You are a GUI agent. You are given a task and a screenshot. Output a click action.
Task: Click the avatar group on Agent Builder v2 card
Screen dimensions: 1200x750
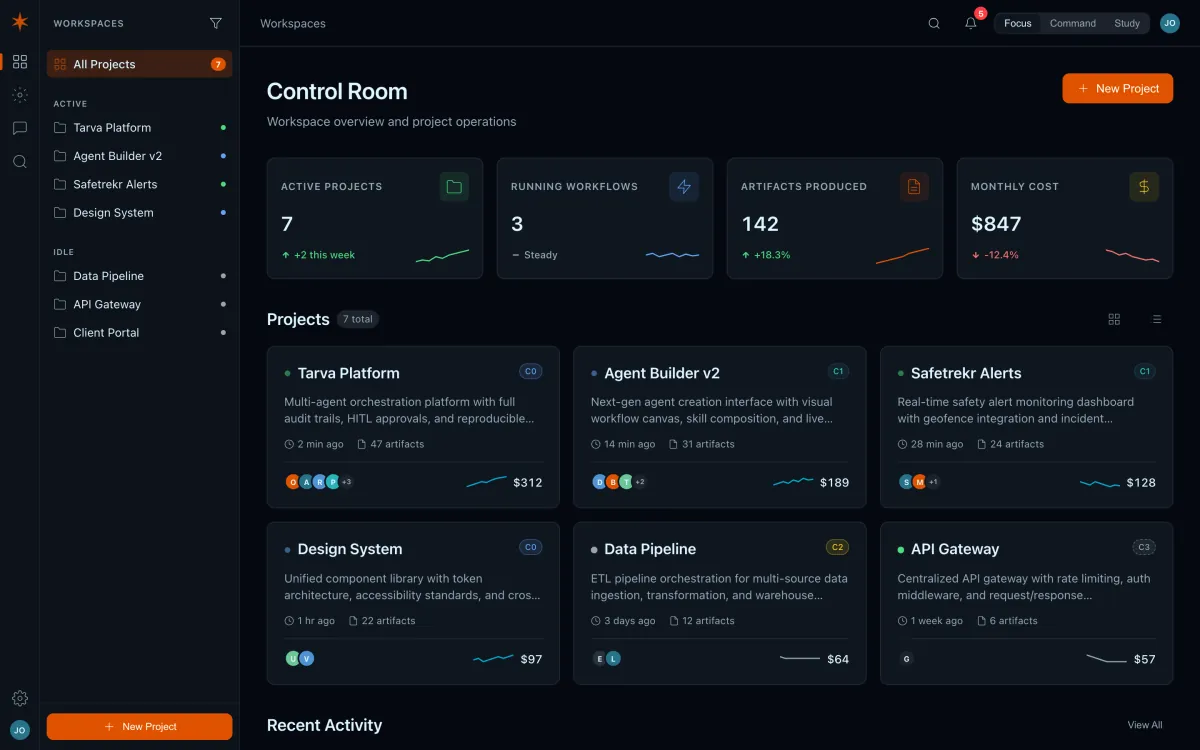619,482
